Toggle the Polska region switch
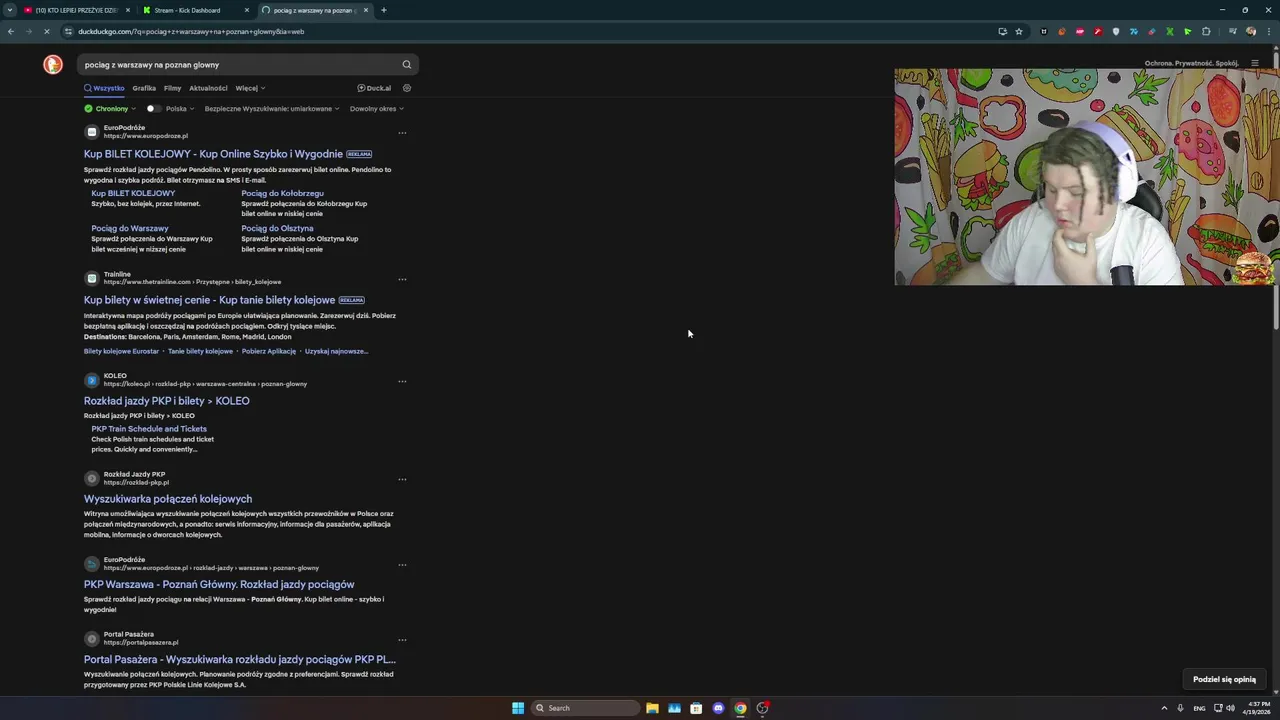The width and height of the screenshot is (1280, 720). click(153, 108)
